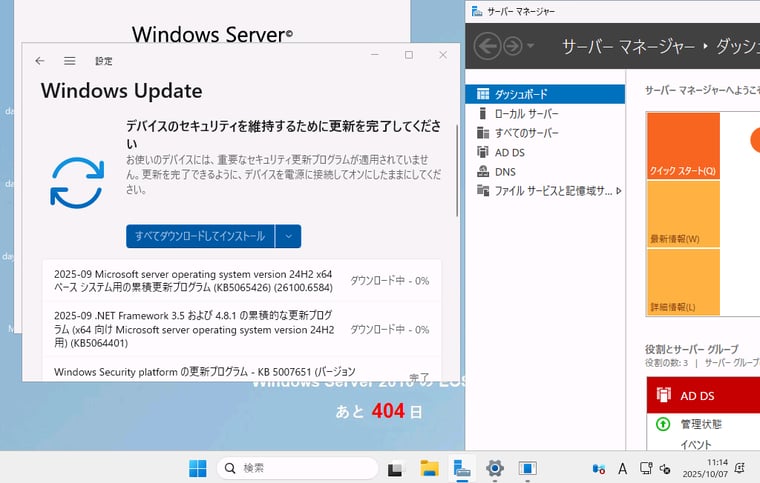The height and width of the screenshot is (483, 760).
Task: Click the taskbar 検索 search box
Action: (297, 468)
